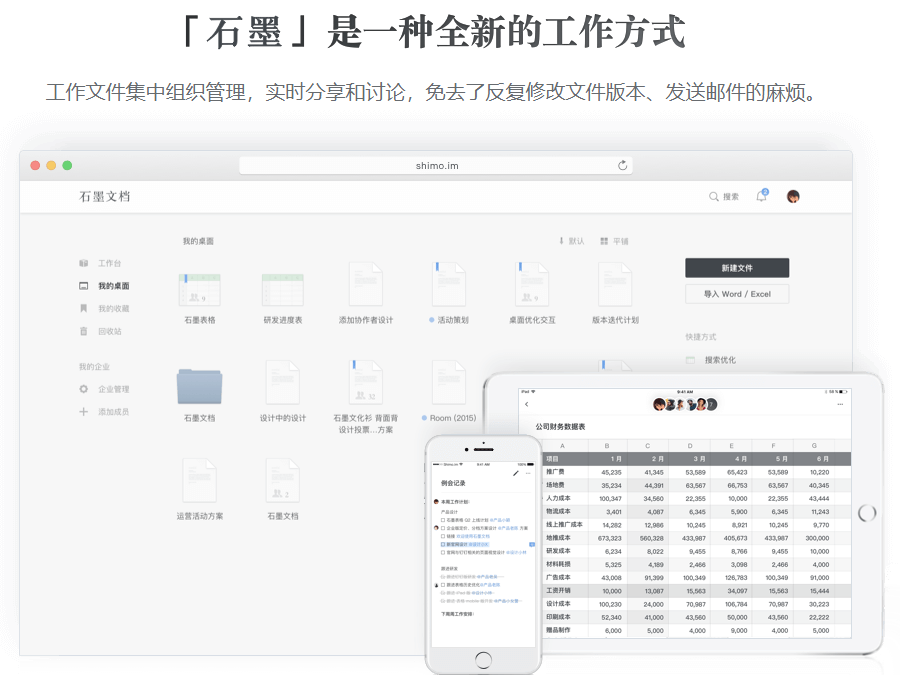Click the 石墨文档 logo in the page header

(x=104, y=196)
